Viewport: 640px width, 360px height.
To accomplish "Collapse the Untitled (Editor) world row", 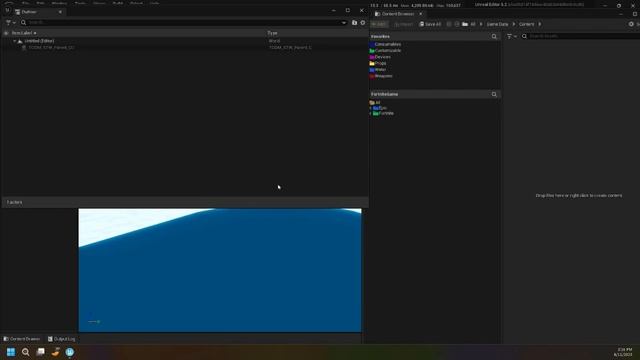I will [15, 41].
